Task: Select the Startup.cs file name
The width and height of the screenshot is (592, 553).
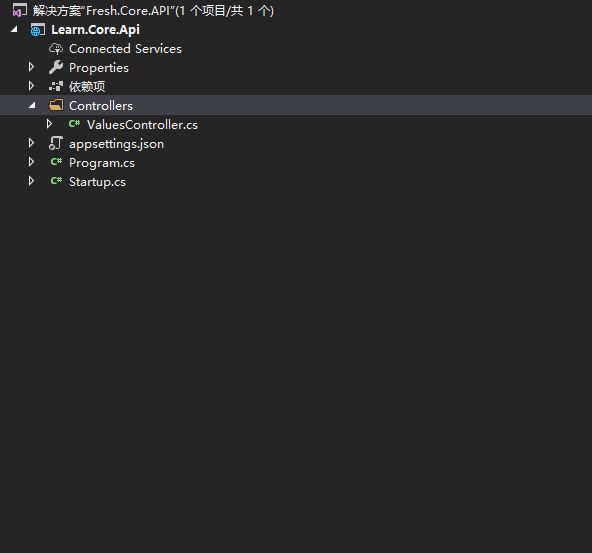Action: (x=97, y=182)
